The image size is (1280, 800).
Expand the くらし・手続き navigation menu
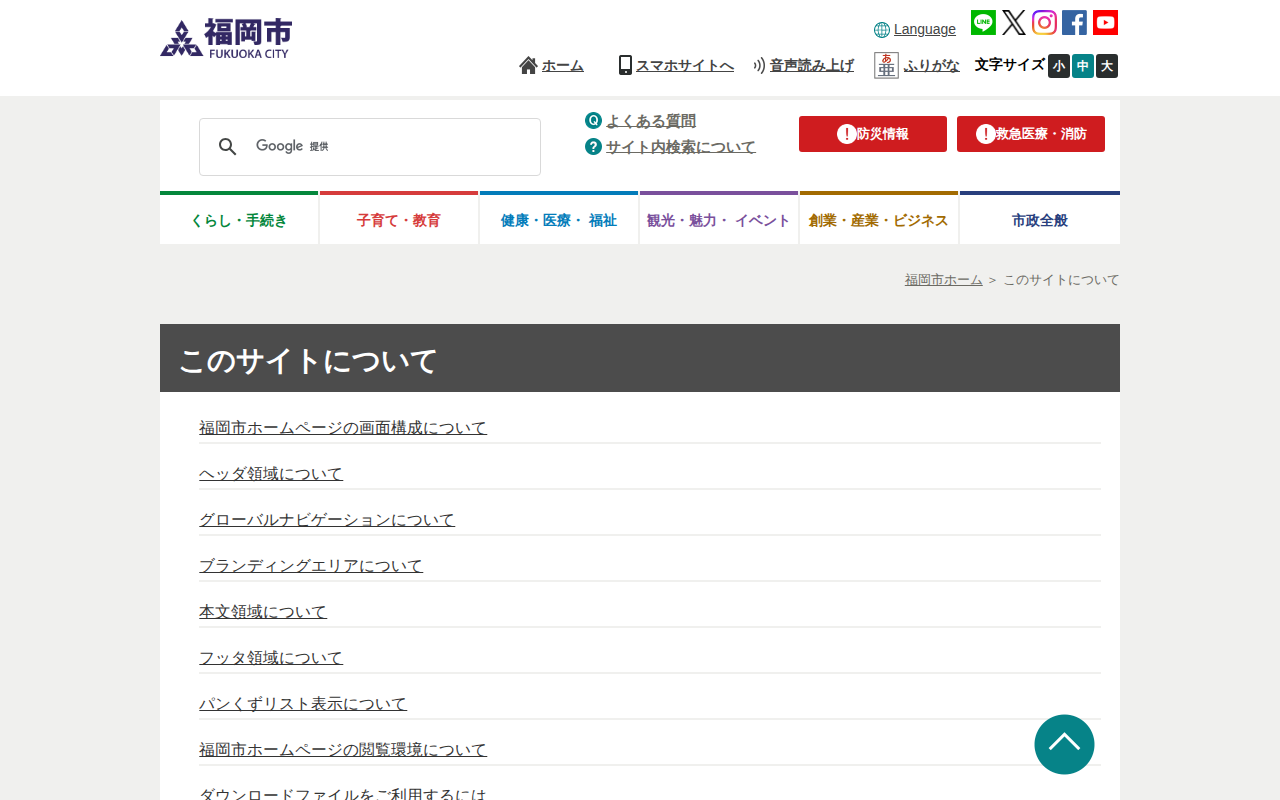(239, 220)
